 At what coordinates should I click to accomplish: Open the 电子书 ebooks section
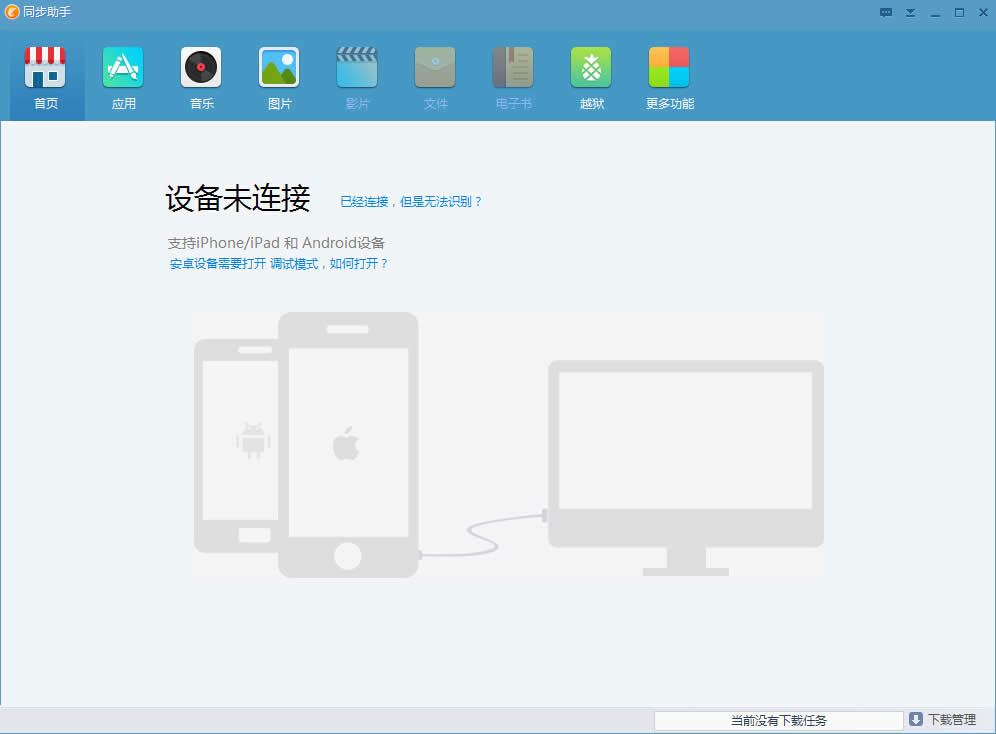tap(513, 79)
